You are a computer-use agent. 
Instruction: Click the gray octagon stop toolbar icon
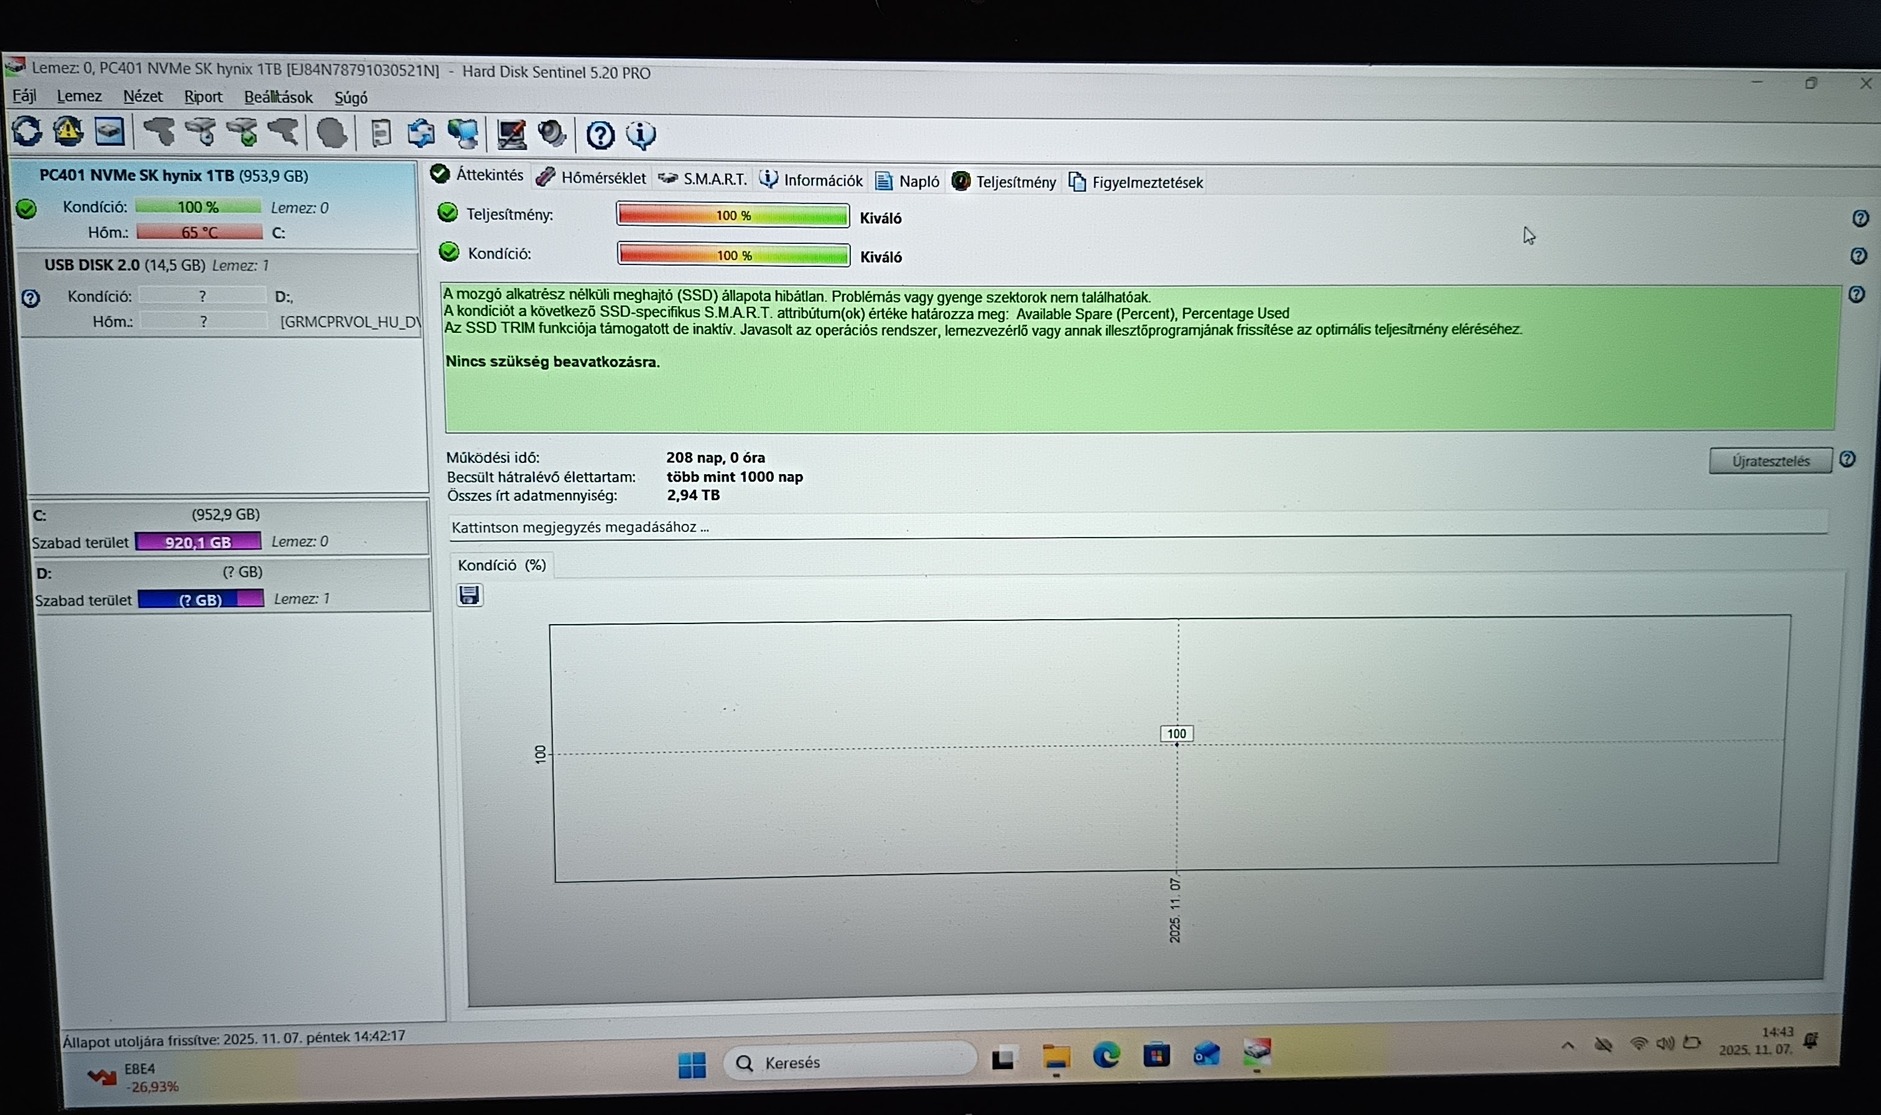click(331, 132)
